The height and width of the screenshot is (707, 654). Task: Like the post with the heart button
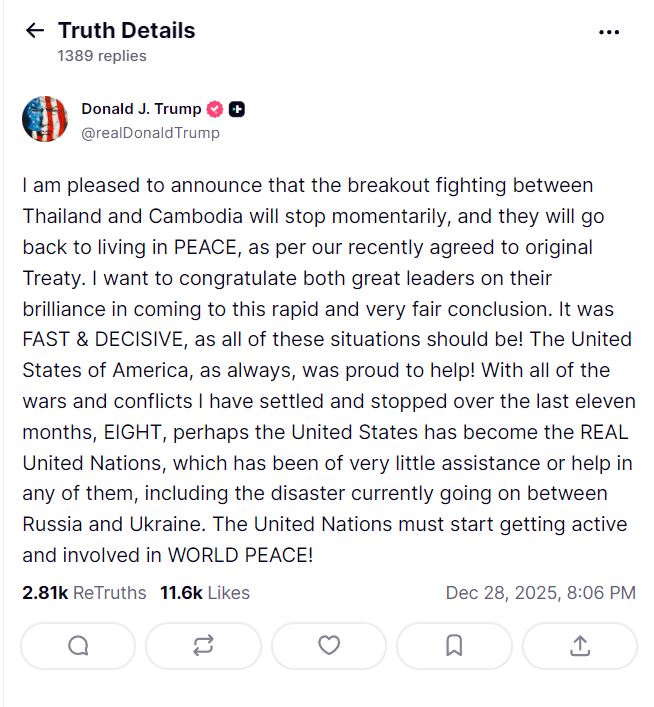(329, 646)
